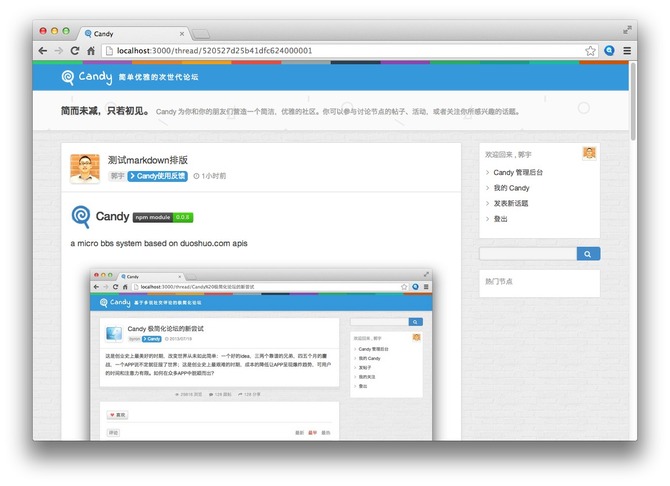Click the author name tag 郭宇
Screen dimensions: 670x486
click(x=118, y=176)
